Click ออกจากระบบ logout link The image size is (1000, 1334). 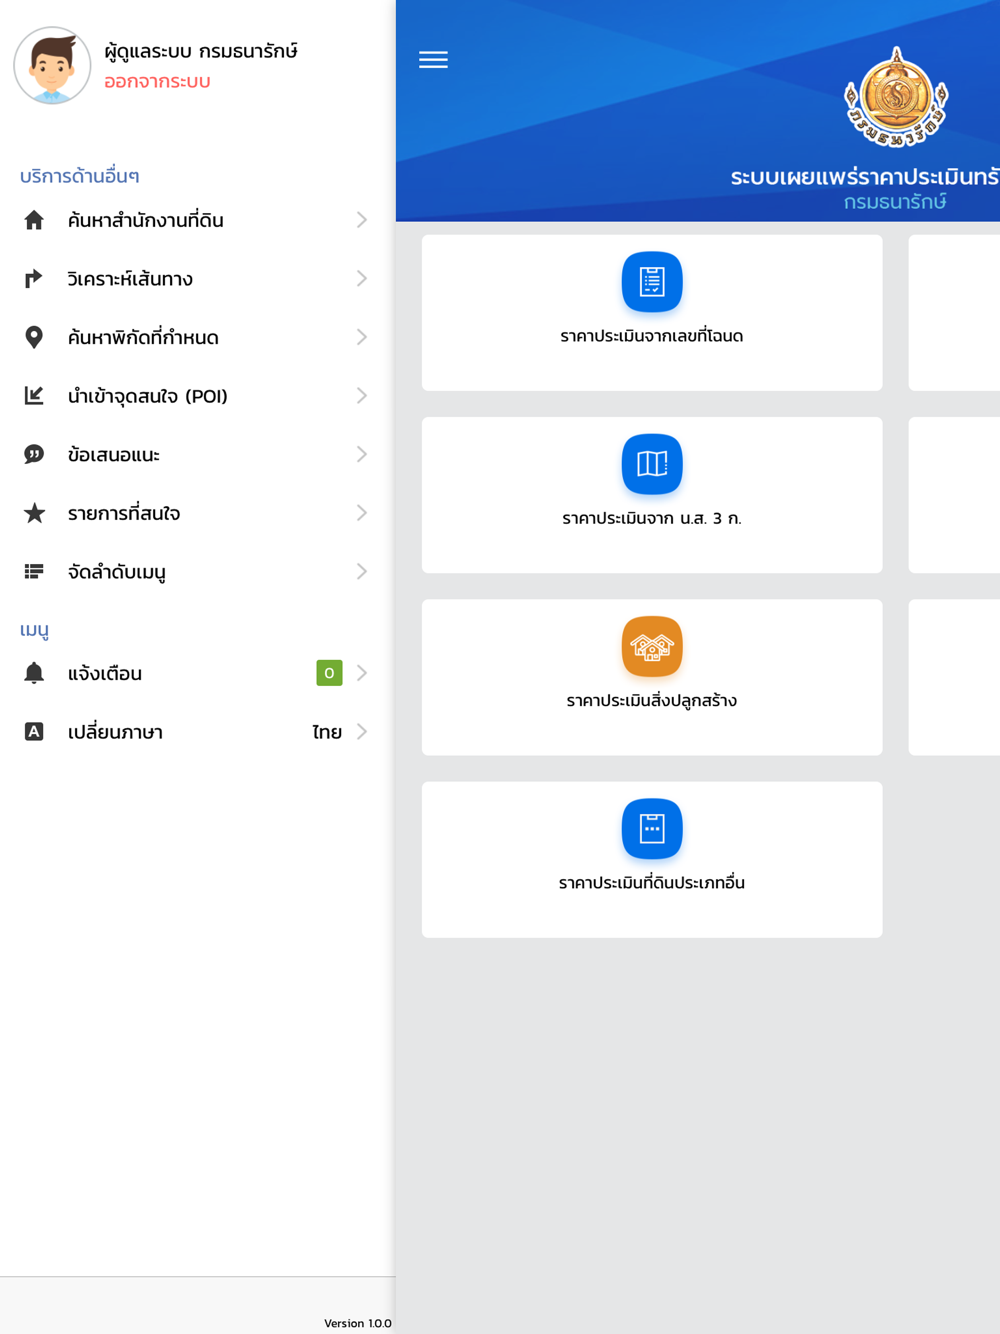click(157, 82)
